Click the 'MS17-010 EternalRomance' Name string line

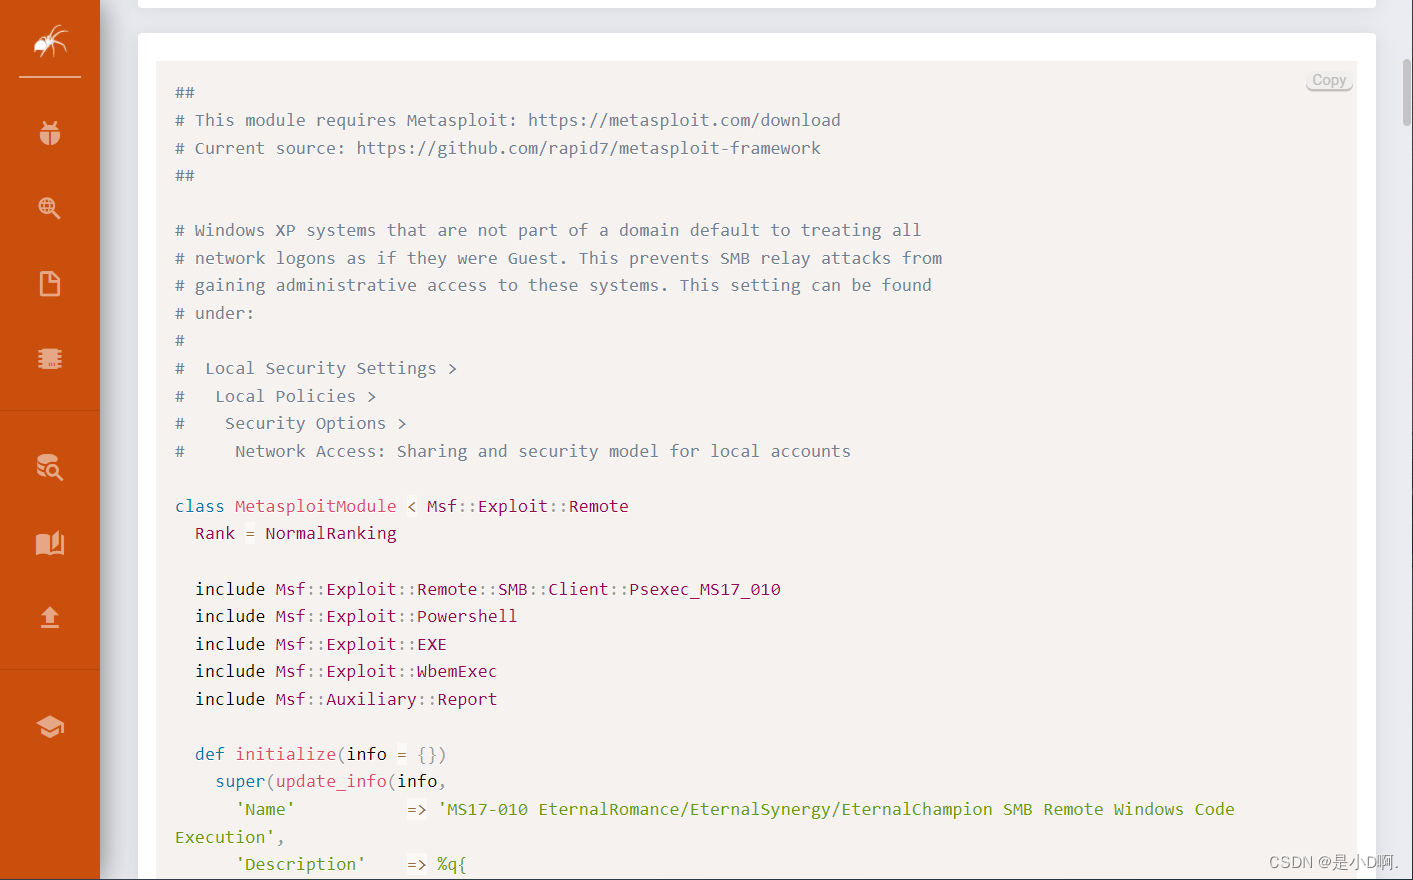(735, 809)
